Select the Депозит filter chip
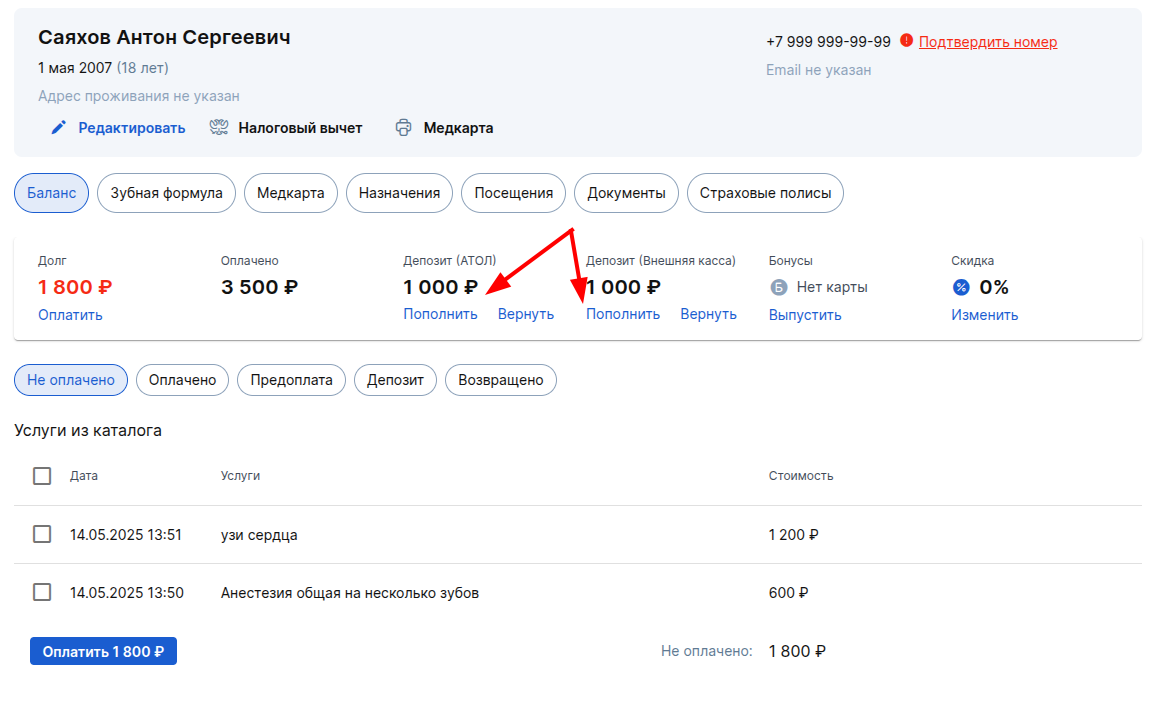 (395, 380)
